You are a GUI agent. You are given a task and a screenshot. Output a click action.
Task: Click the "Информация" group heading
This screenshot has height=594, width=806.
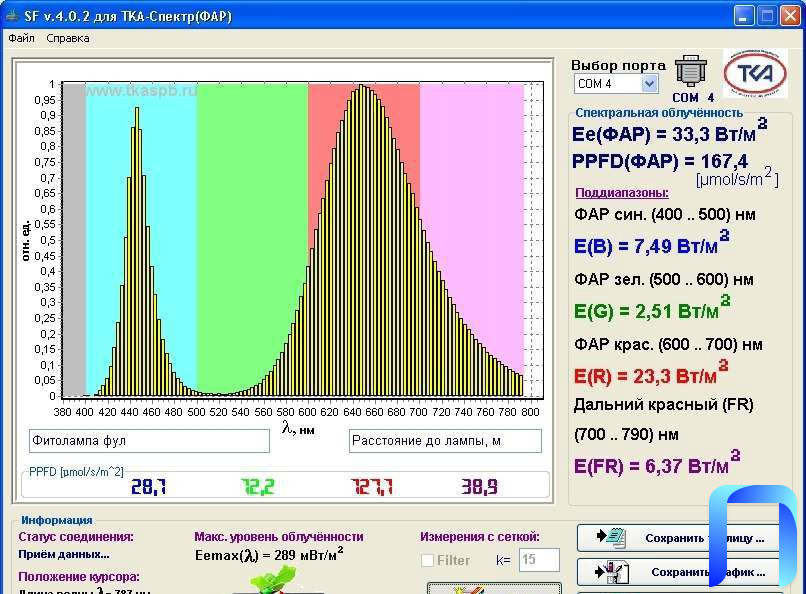coord(57,520)
